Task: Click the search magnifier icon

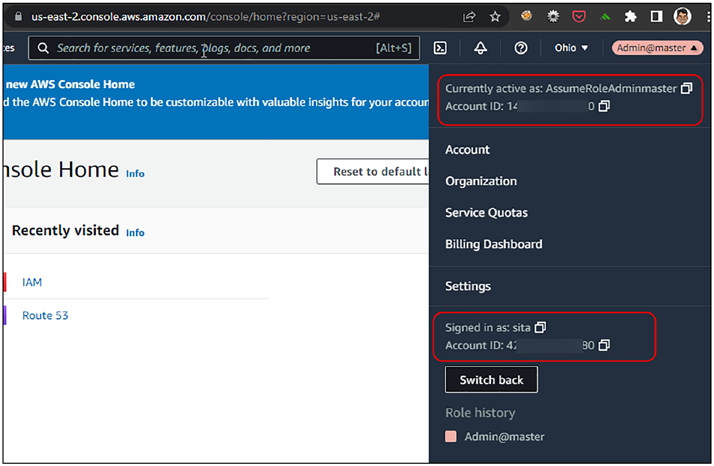Action: pyautogui.click(x=43, y=48)
